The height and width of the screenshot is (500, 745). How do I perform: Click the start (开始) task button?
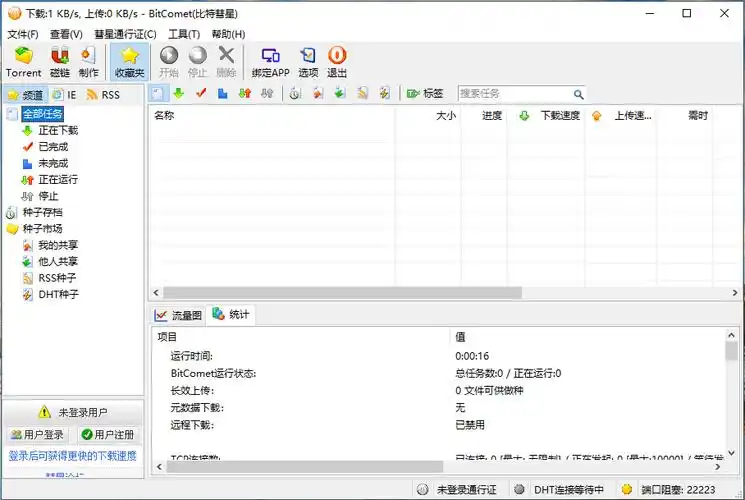tap(169, 62)
